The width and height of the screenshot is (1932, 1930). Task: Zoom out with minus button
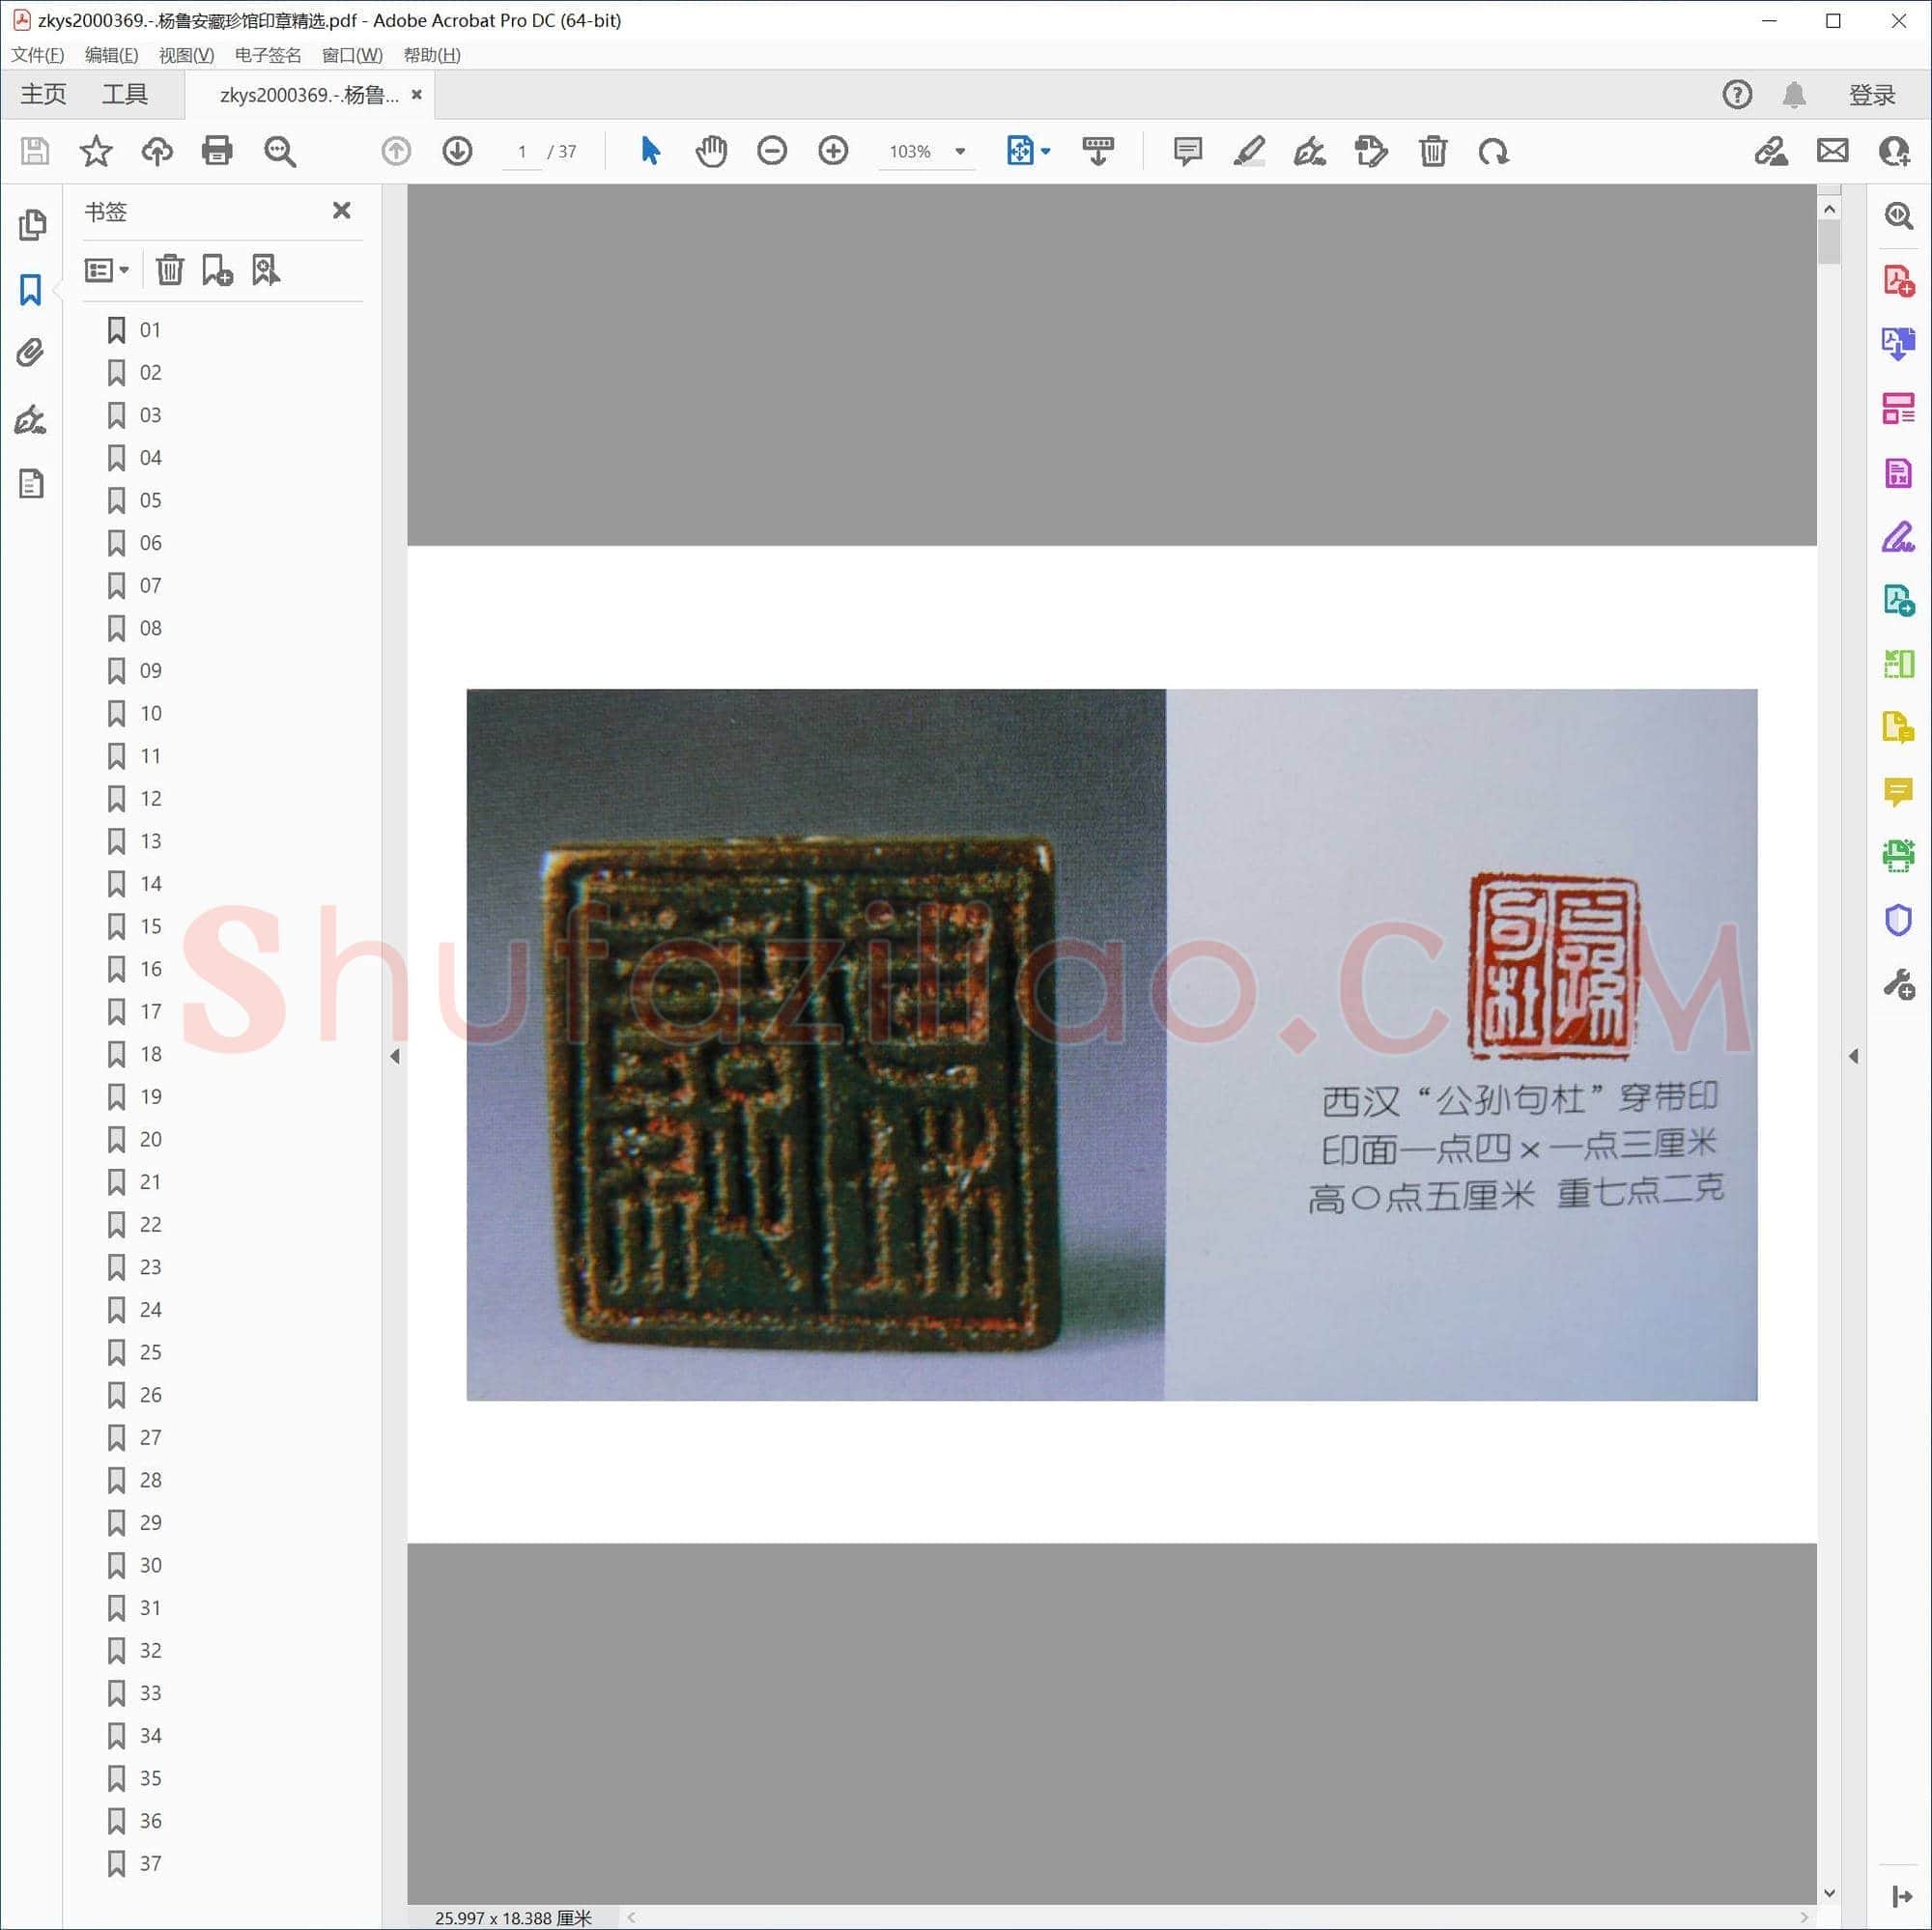772,151
